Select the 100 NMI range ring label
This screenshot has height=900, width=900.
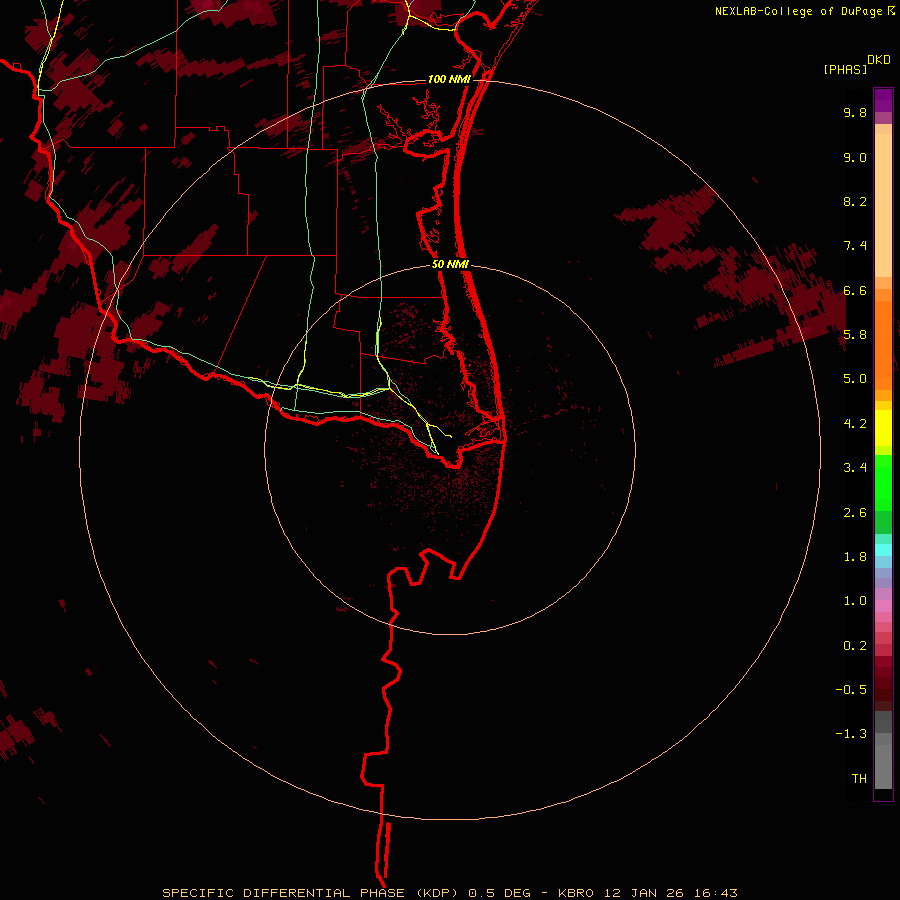click(x=449, y=79)
